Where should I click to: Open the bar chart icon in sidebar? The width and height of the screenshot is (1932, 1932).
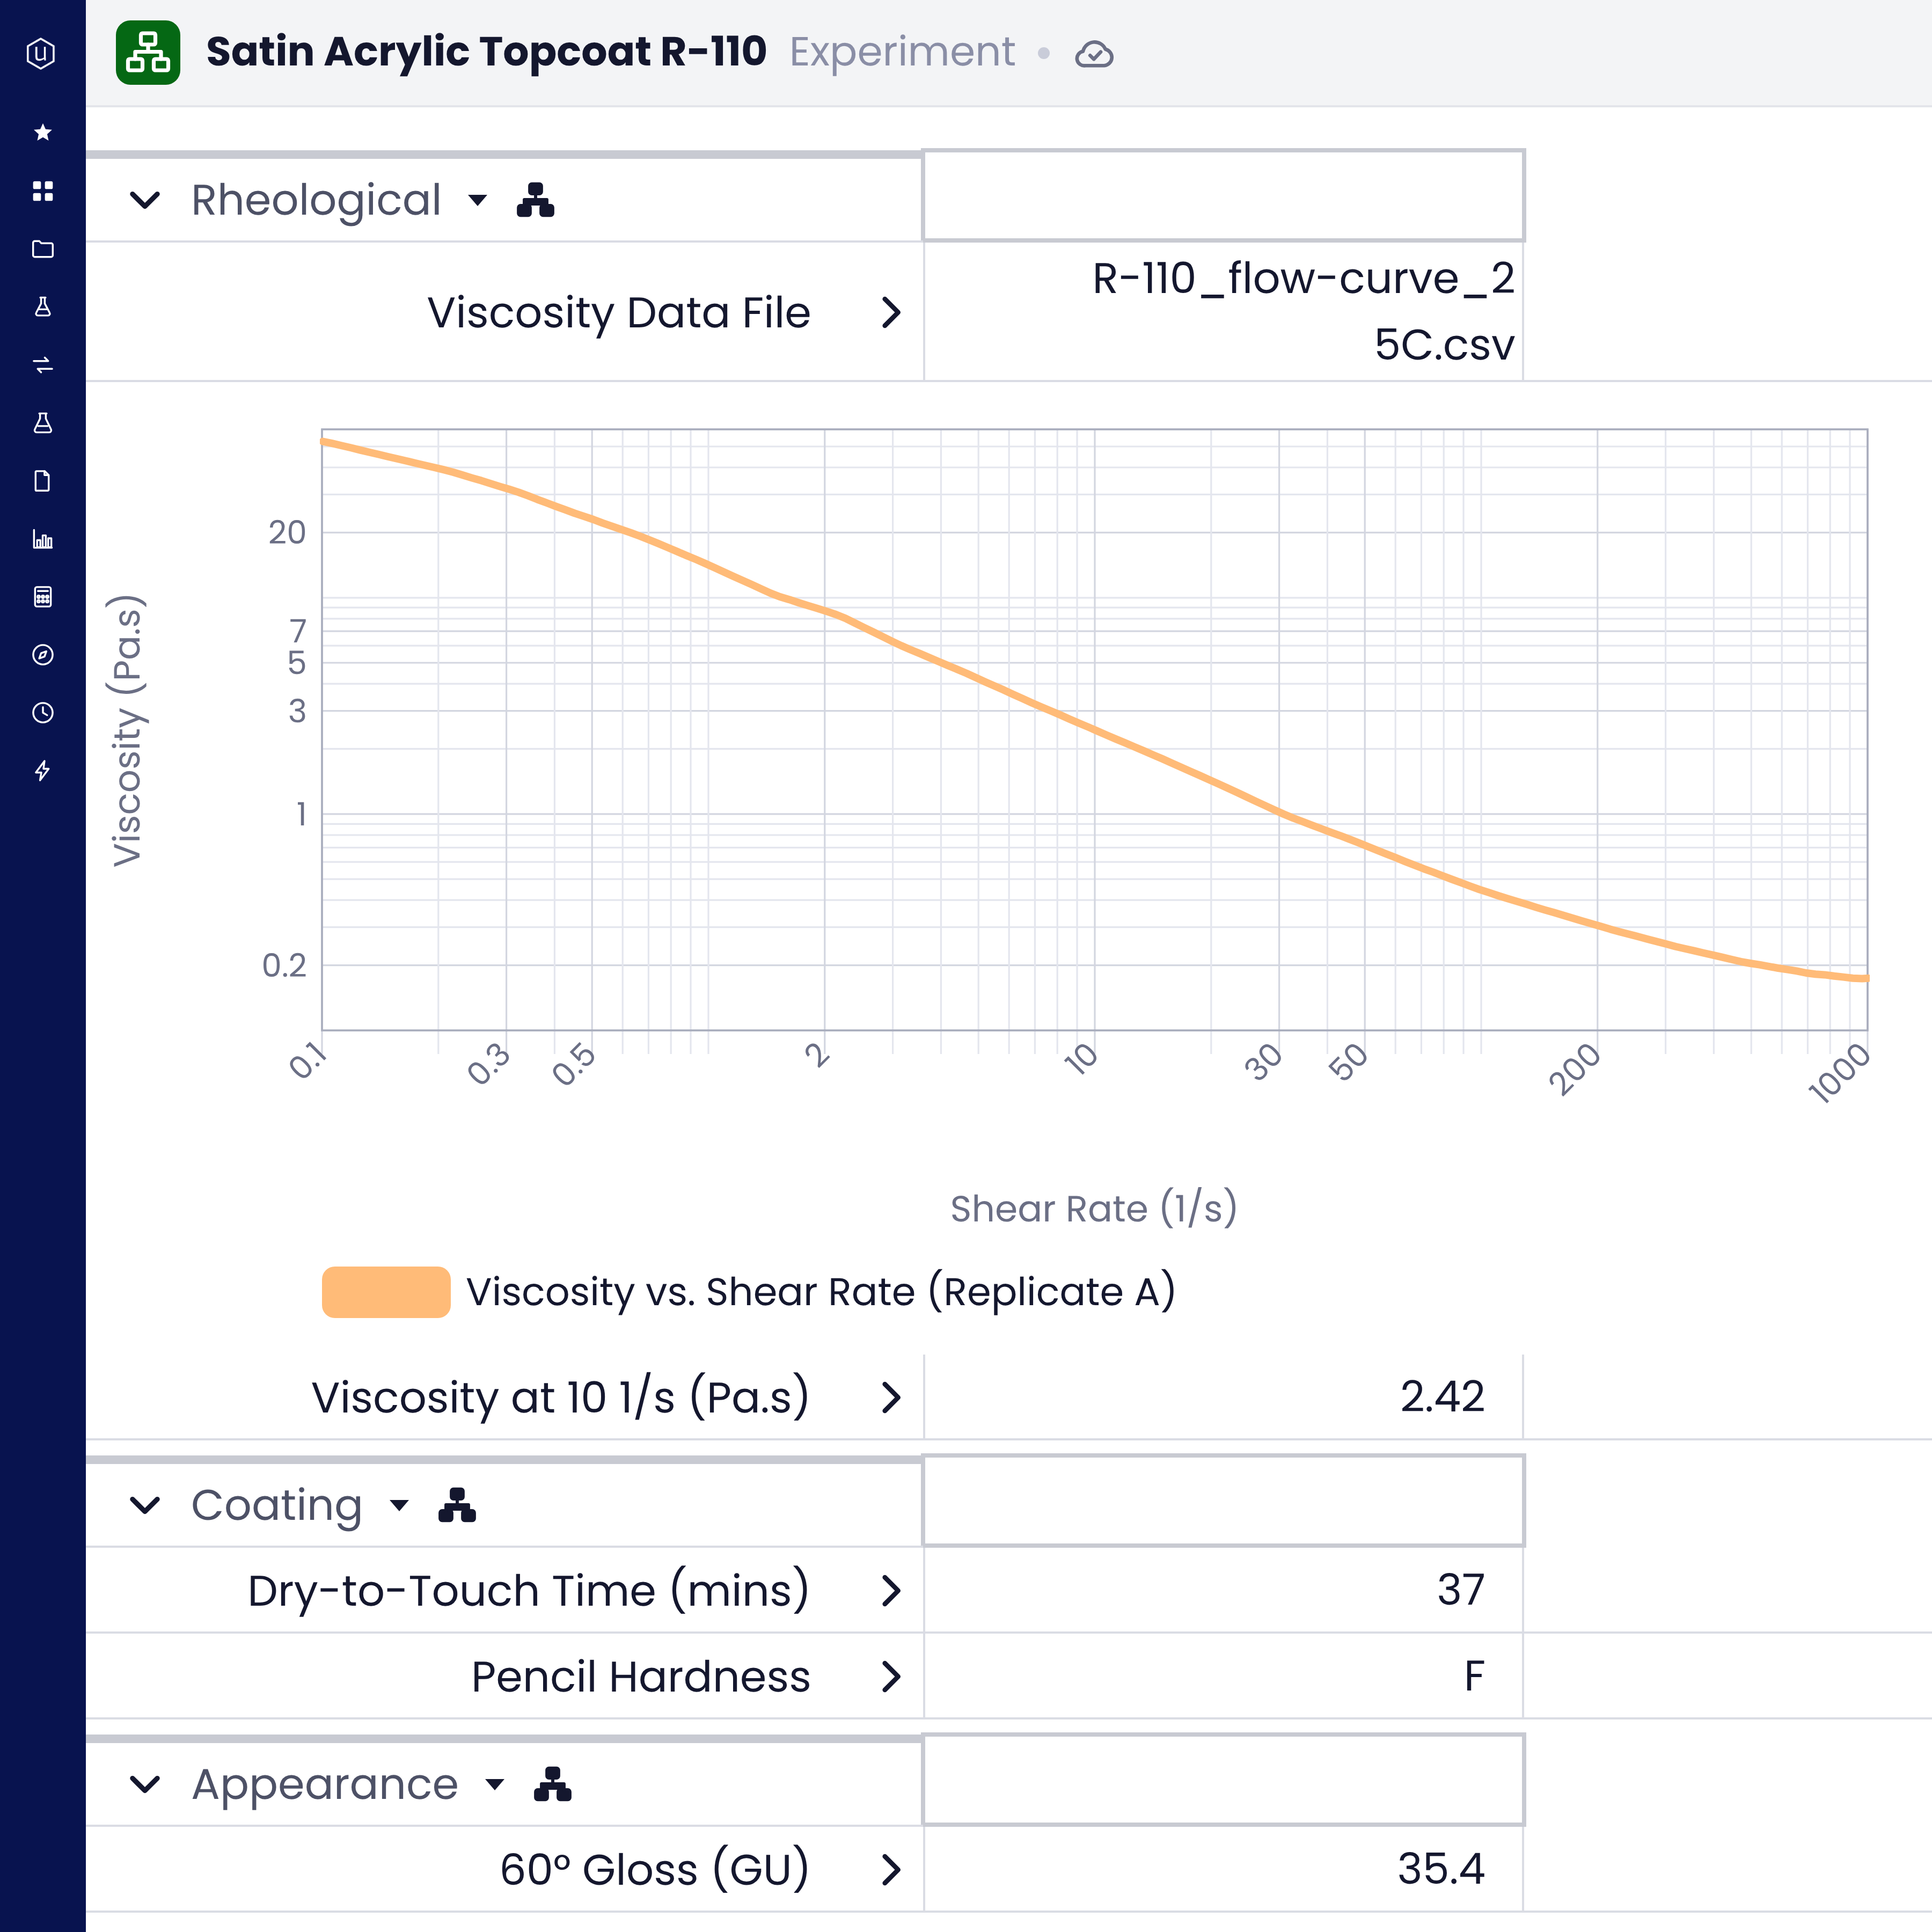tap(42, 539)
